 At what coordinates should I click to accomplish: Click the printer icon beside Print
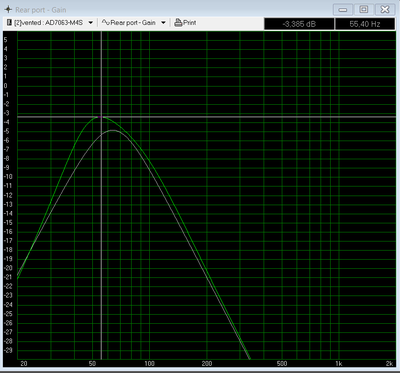pos(178,23)
